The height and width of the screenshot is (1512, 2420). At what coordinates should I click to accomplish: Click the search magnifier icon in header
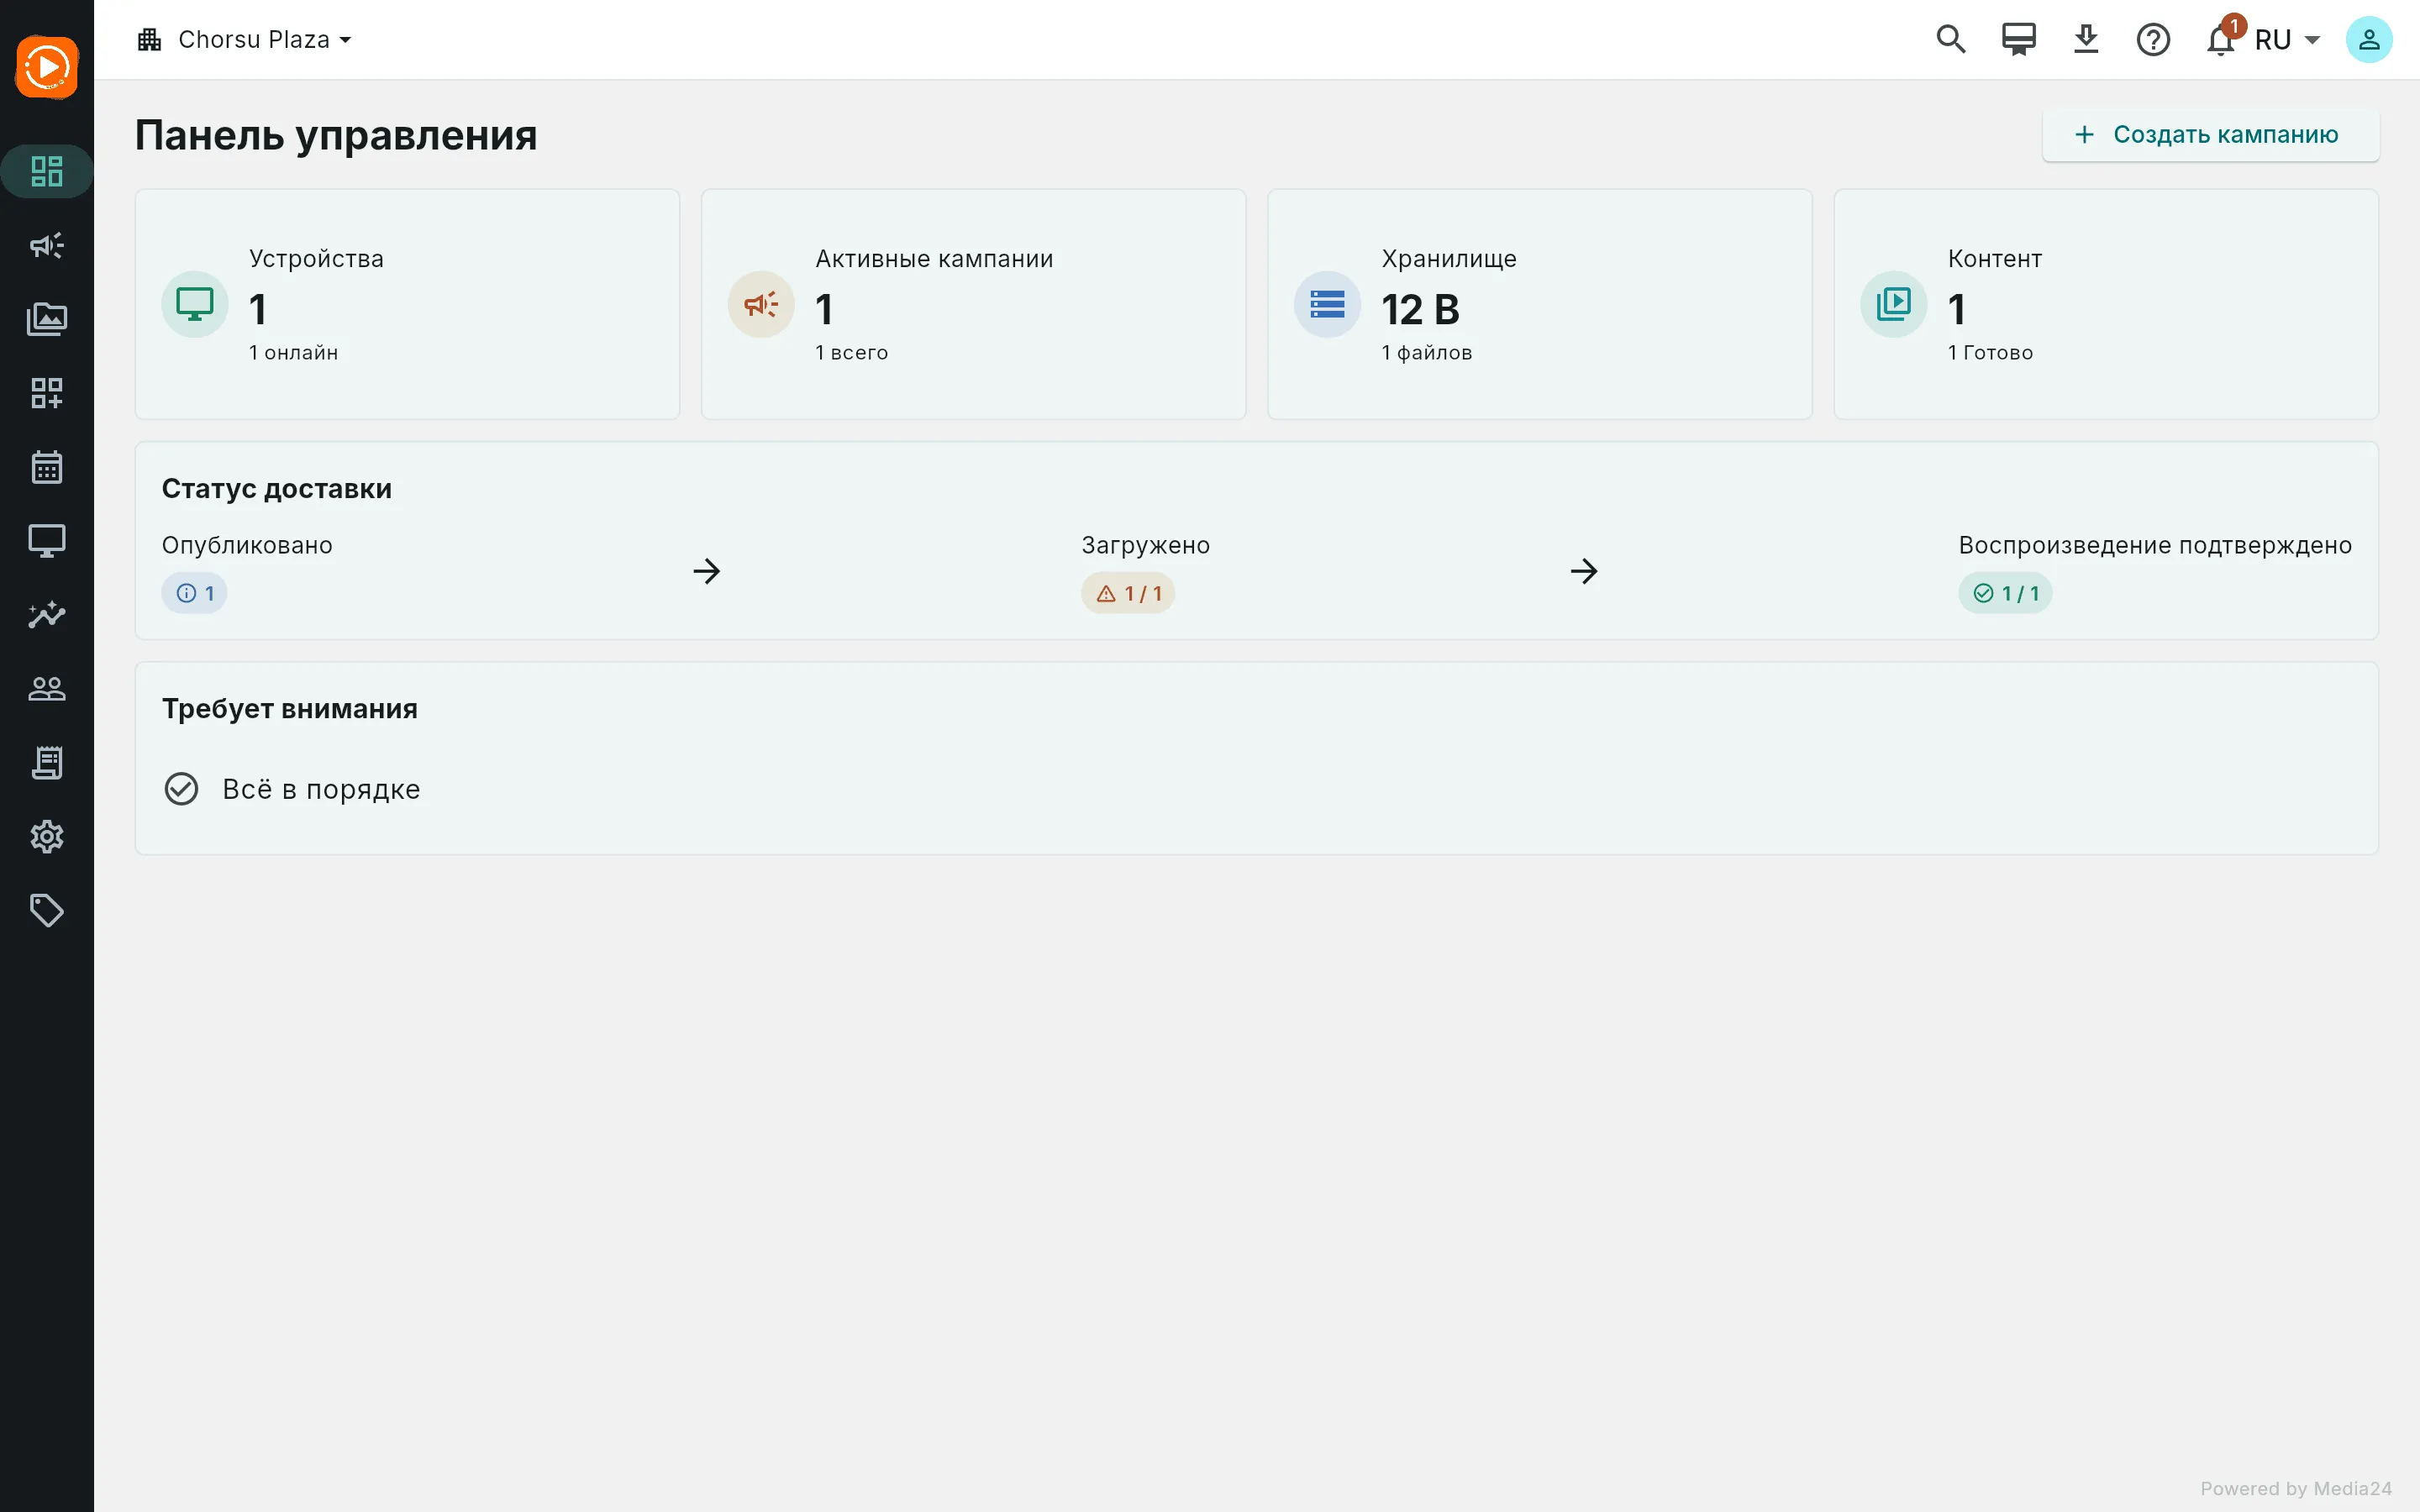pos(1951,40)
